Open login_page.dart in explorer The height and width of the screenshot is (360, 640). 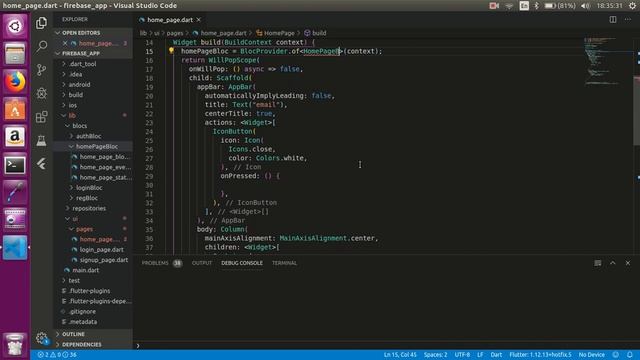[x=101, y=249]
